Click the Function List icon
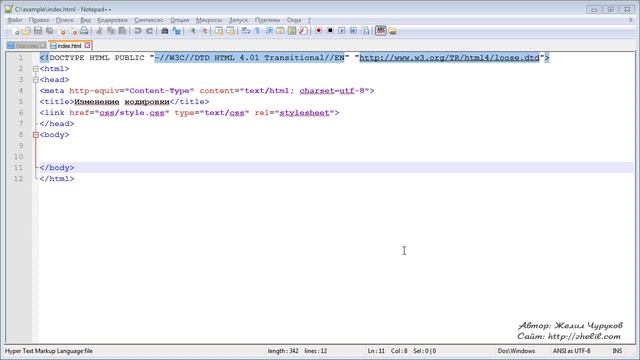The width and height of the screenshot is (640, 360). point(303,31)
